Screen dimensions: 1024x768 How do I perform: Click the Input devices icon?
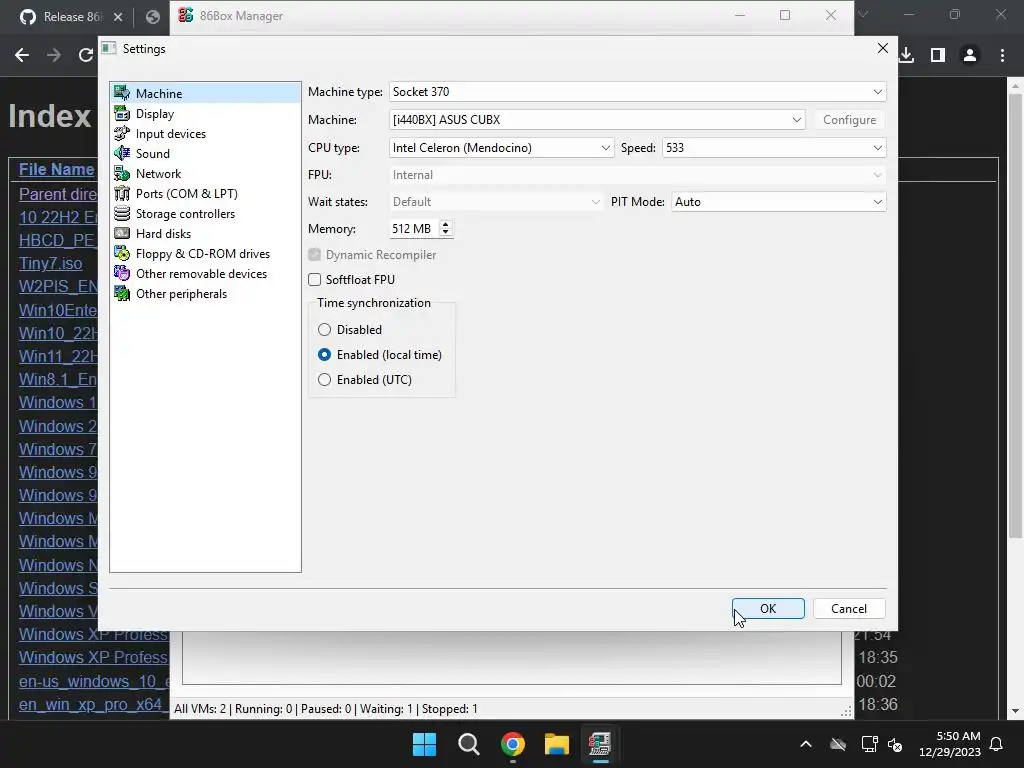[x=122, y=133]
